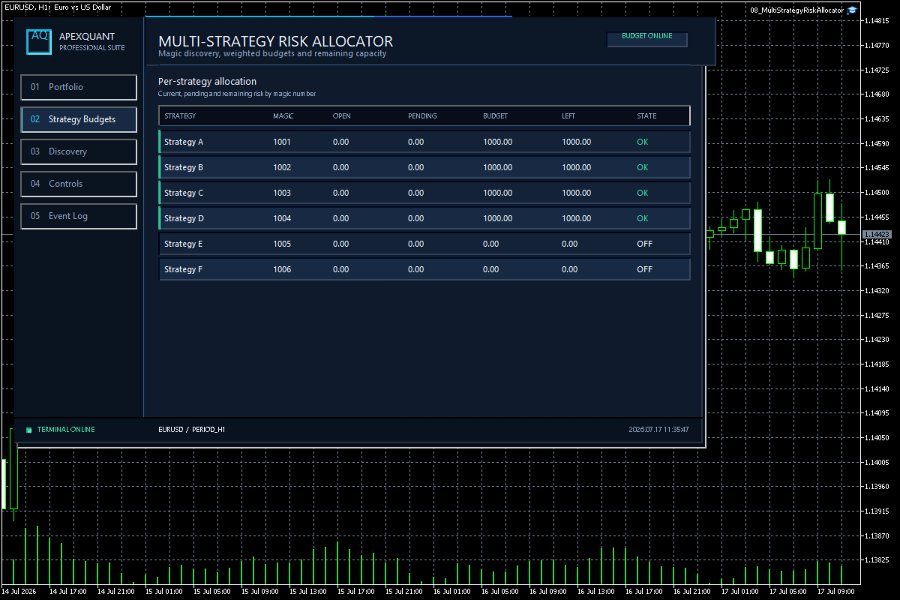Click magic number 1003
This screenshot has width=900, height=600.
tap(282, 193)
